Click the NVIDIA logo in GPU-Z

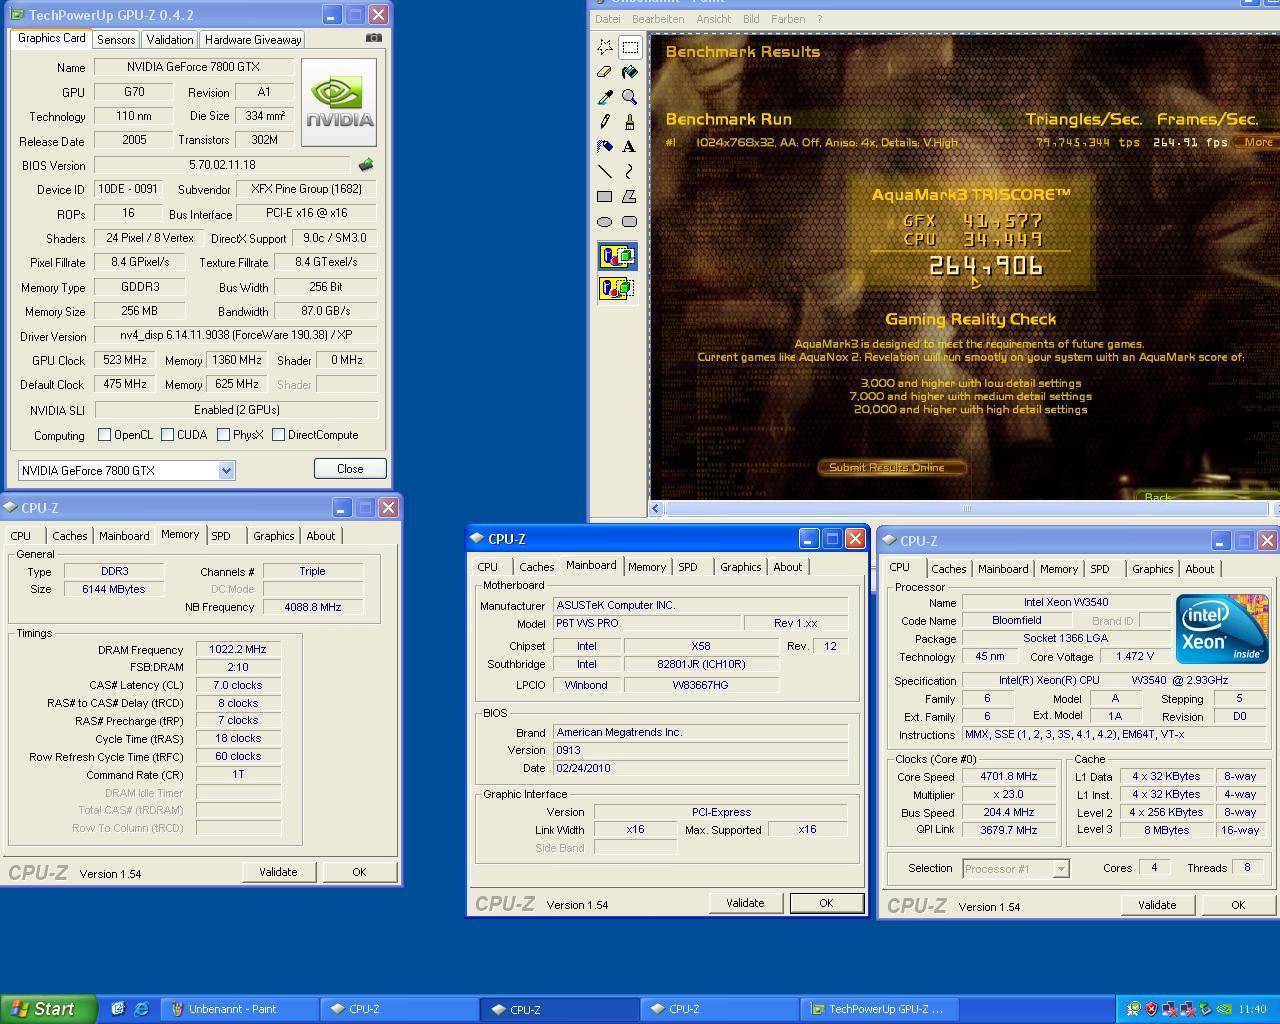click(x=339, y=102)
